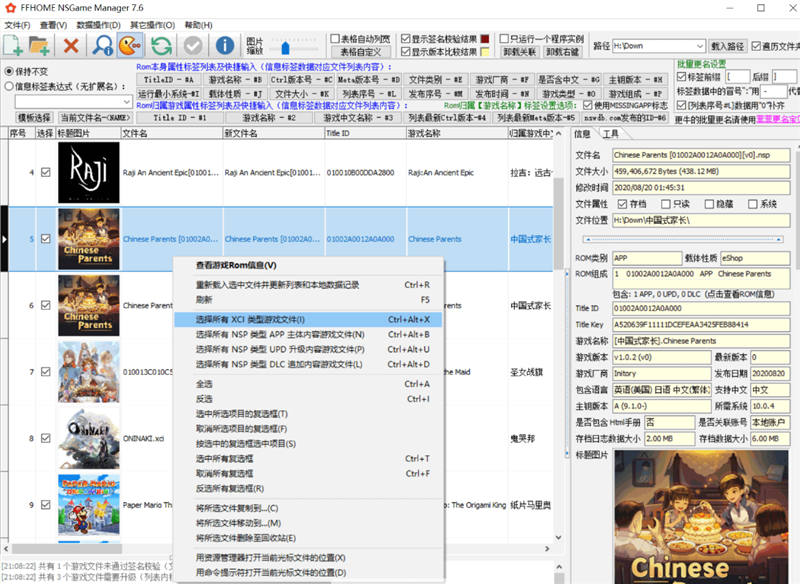800x584 pixels.
Task: Open 帮助(H) menu
Action: pyautogui.click(x=198, y=25)
